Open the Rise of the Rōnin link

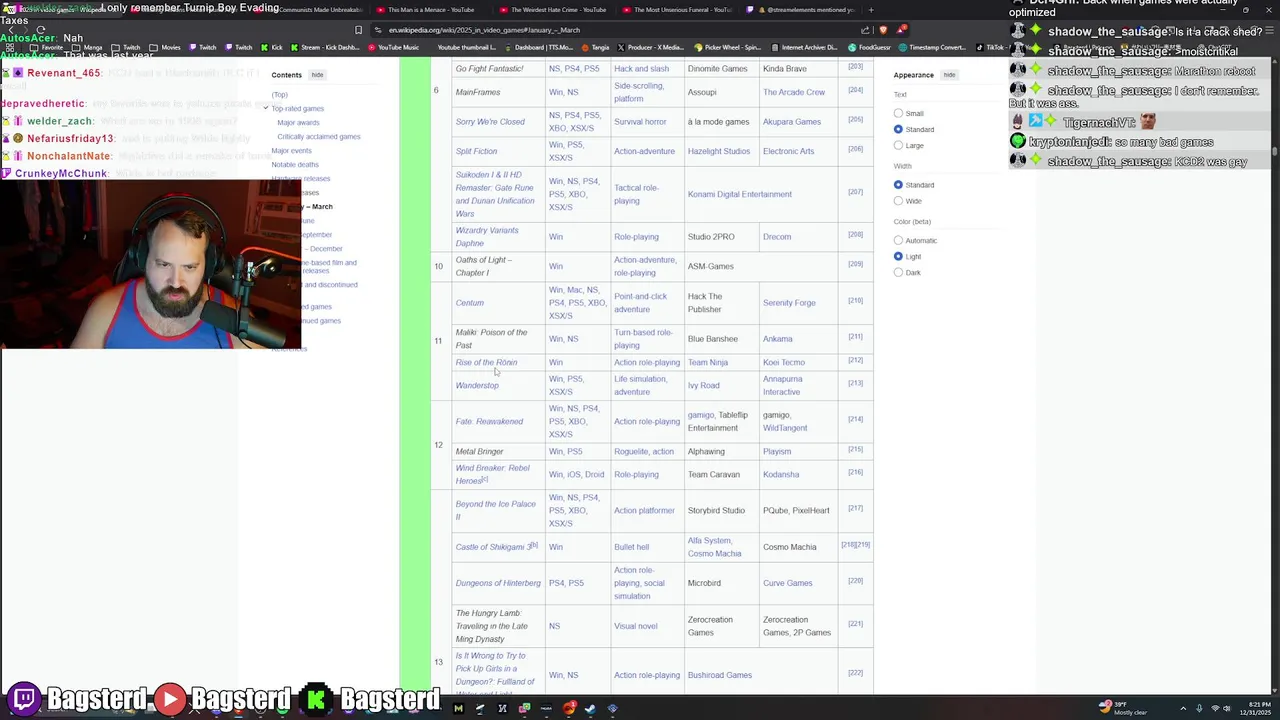click(x=486, y=362)
